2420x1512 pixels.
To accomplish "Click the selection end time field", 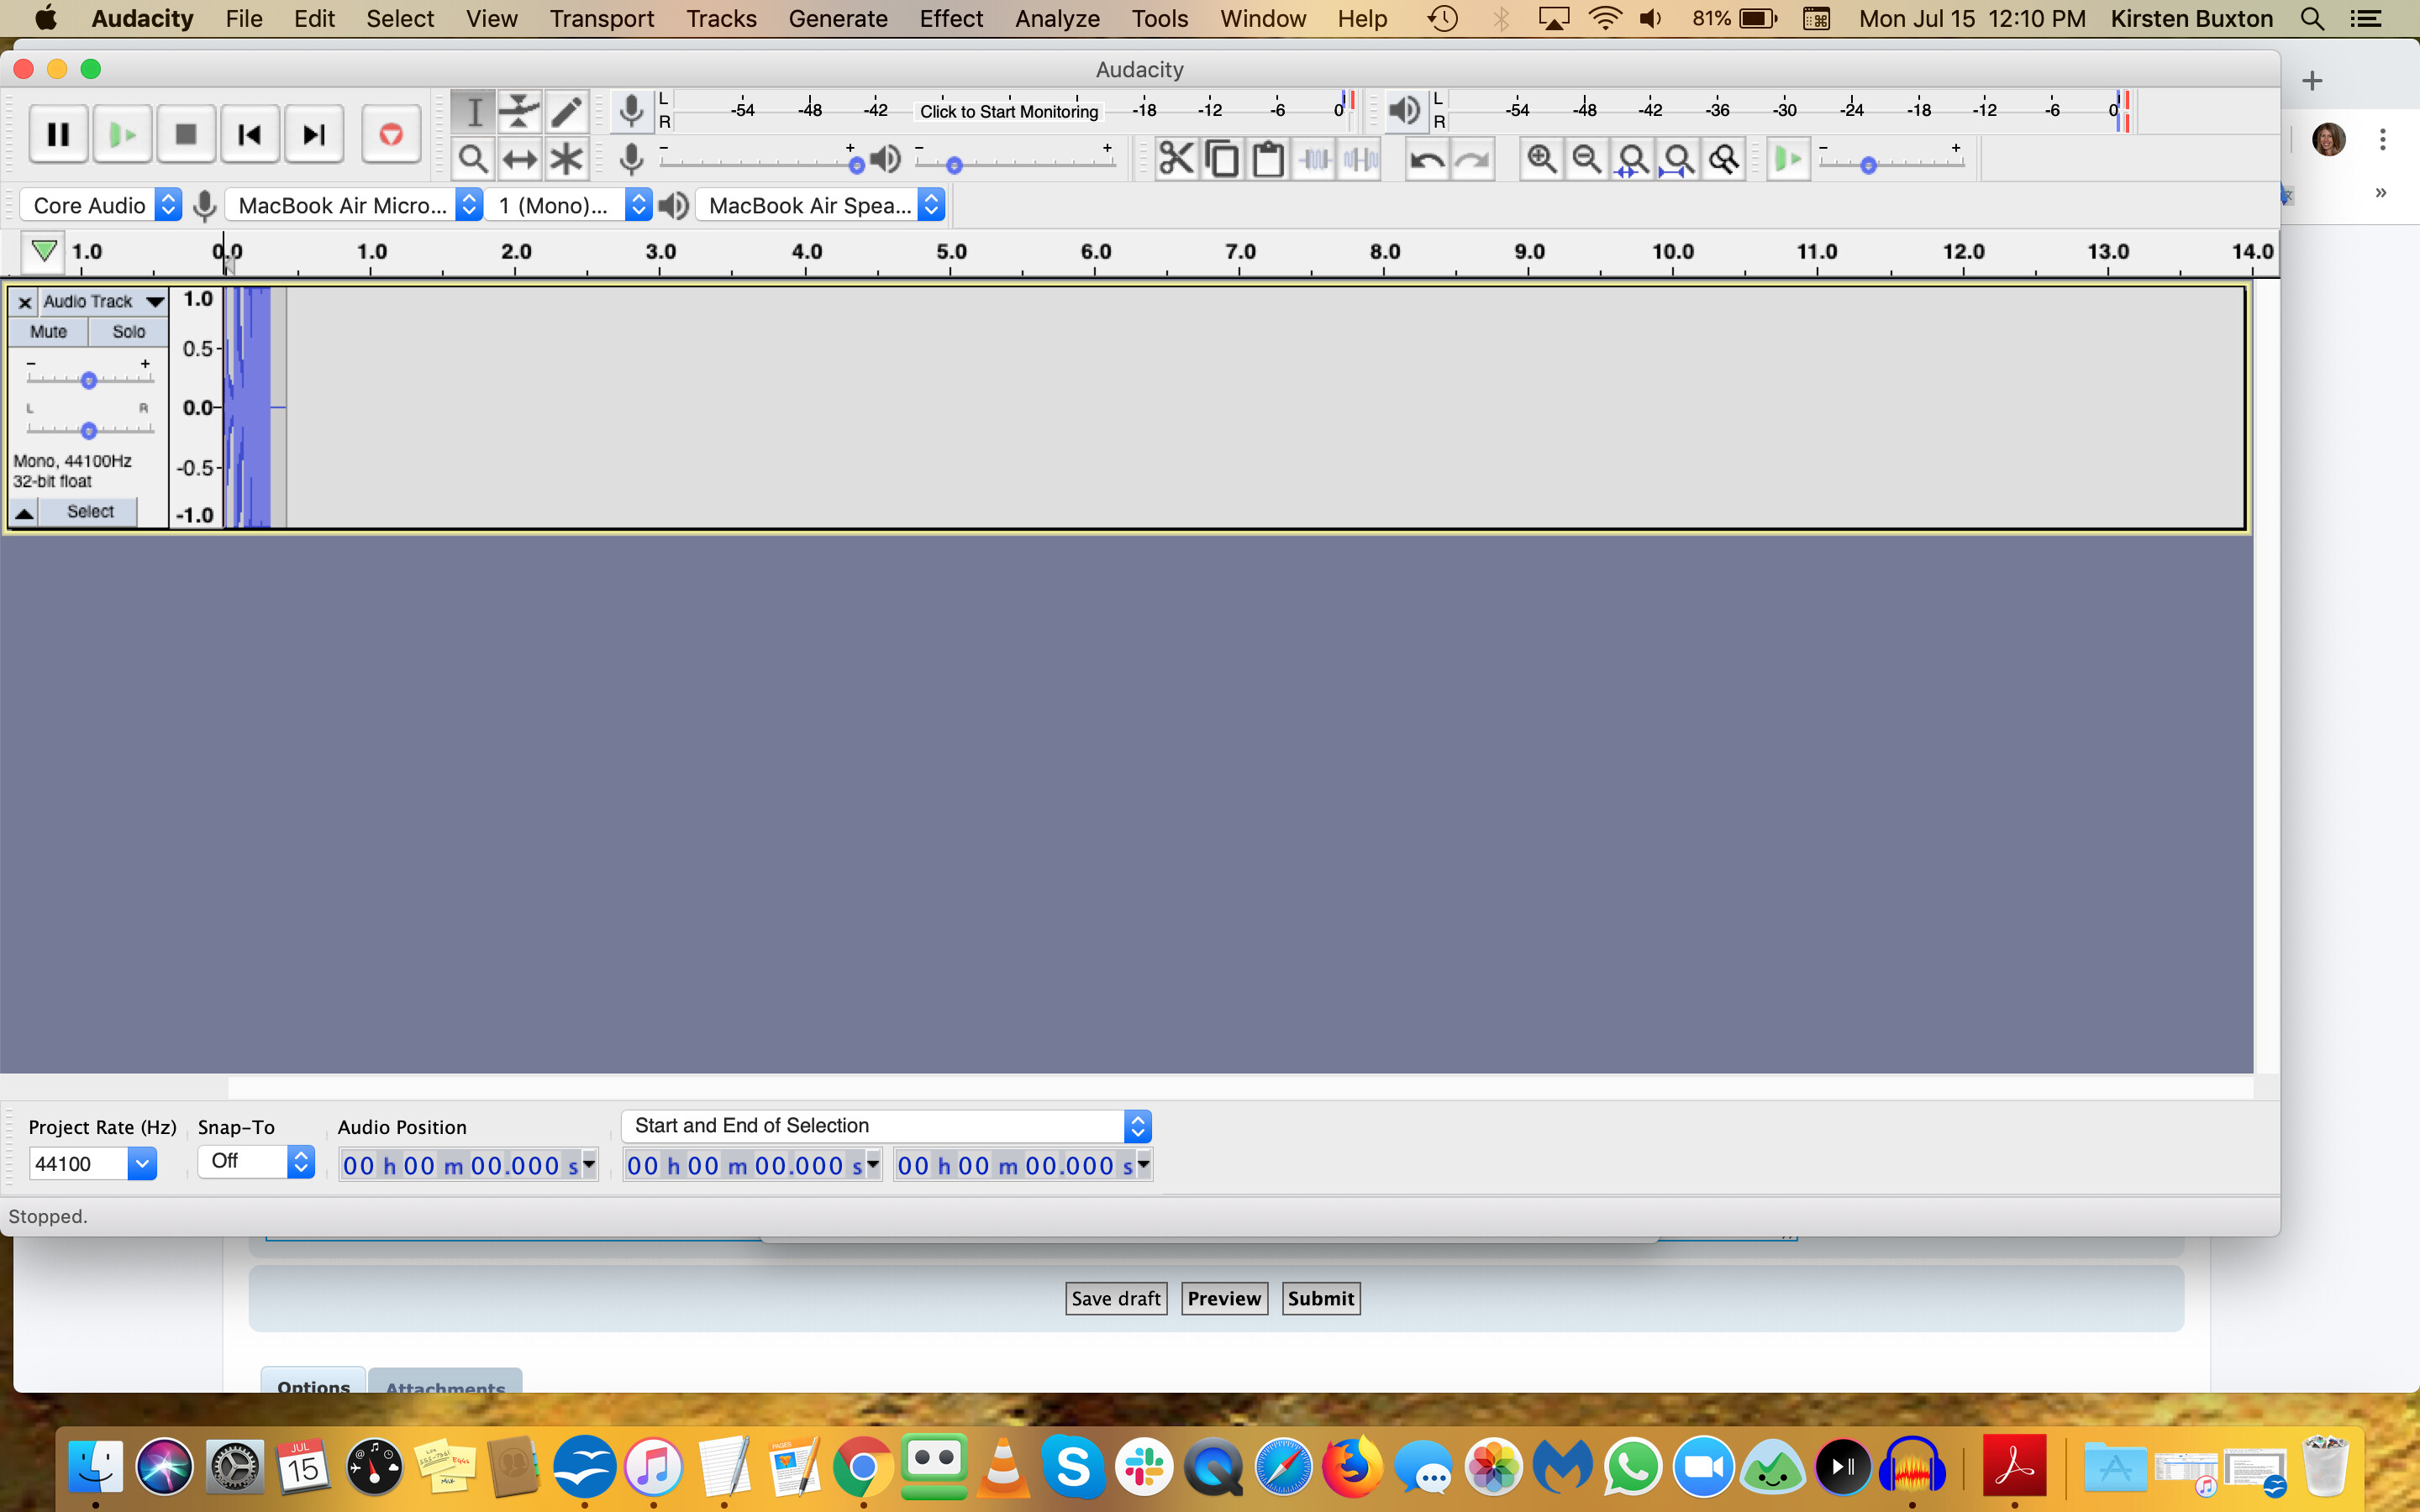I will tap(1023, 1165).
